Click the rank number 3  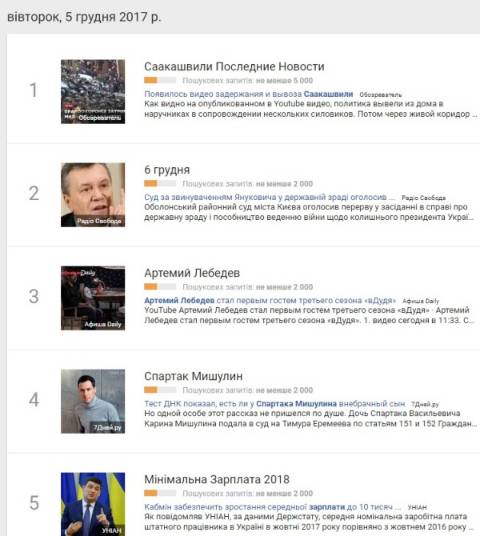(34, 296)
